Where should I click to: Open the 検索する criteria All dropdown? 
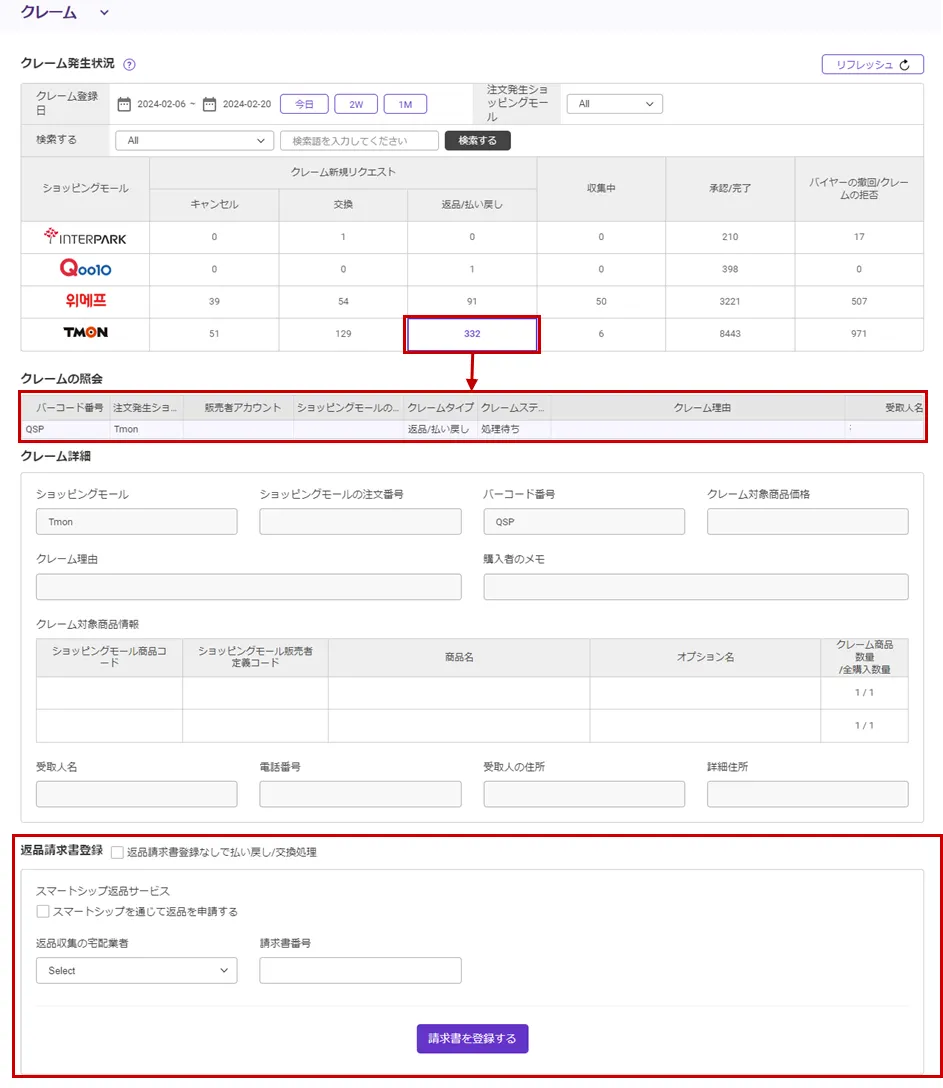point(194,141)
